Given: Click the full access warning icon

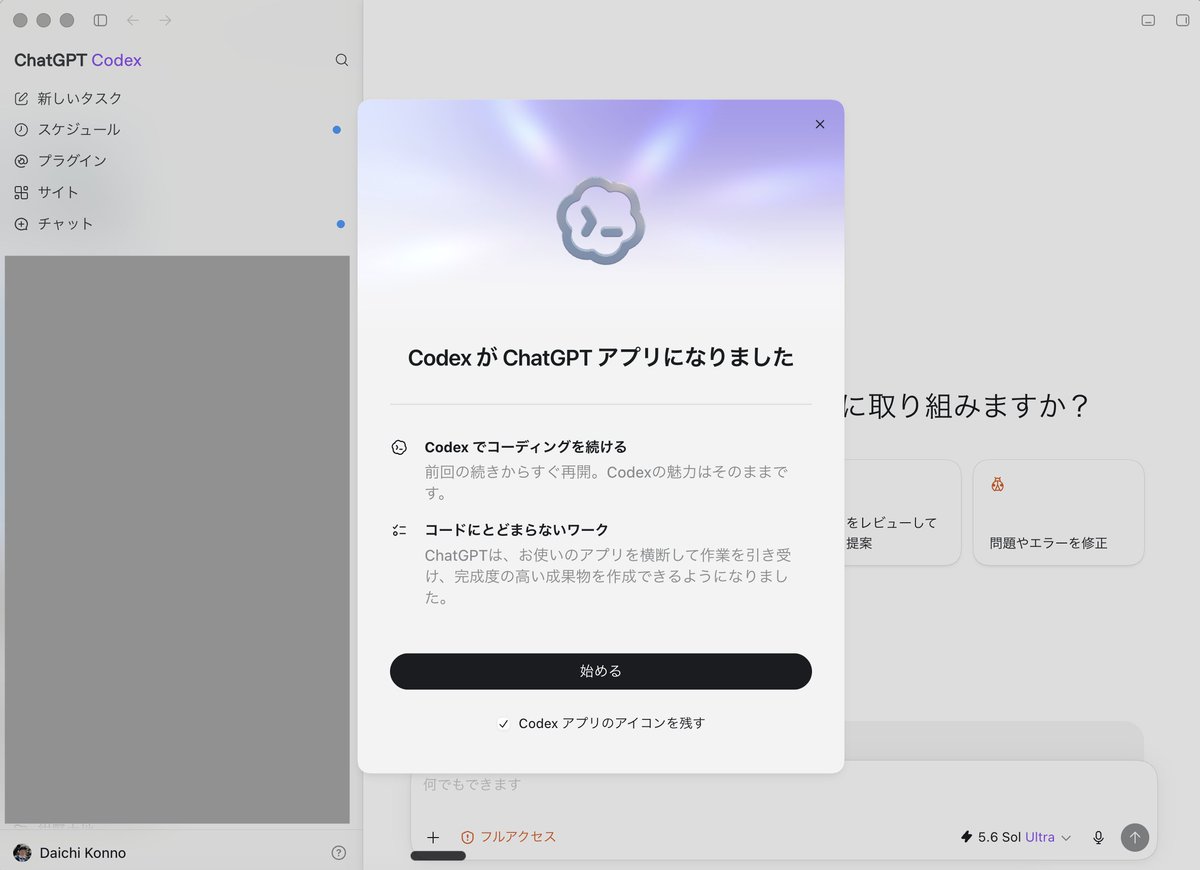Looking at the screenshot, I should tap(467, 837).
